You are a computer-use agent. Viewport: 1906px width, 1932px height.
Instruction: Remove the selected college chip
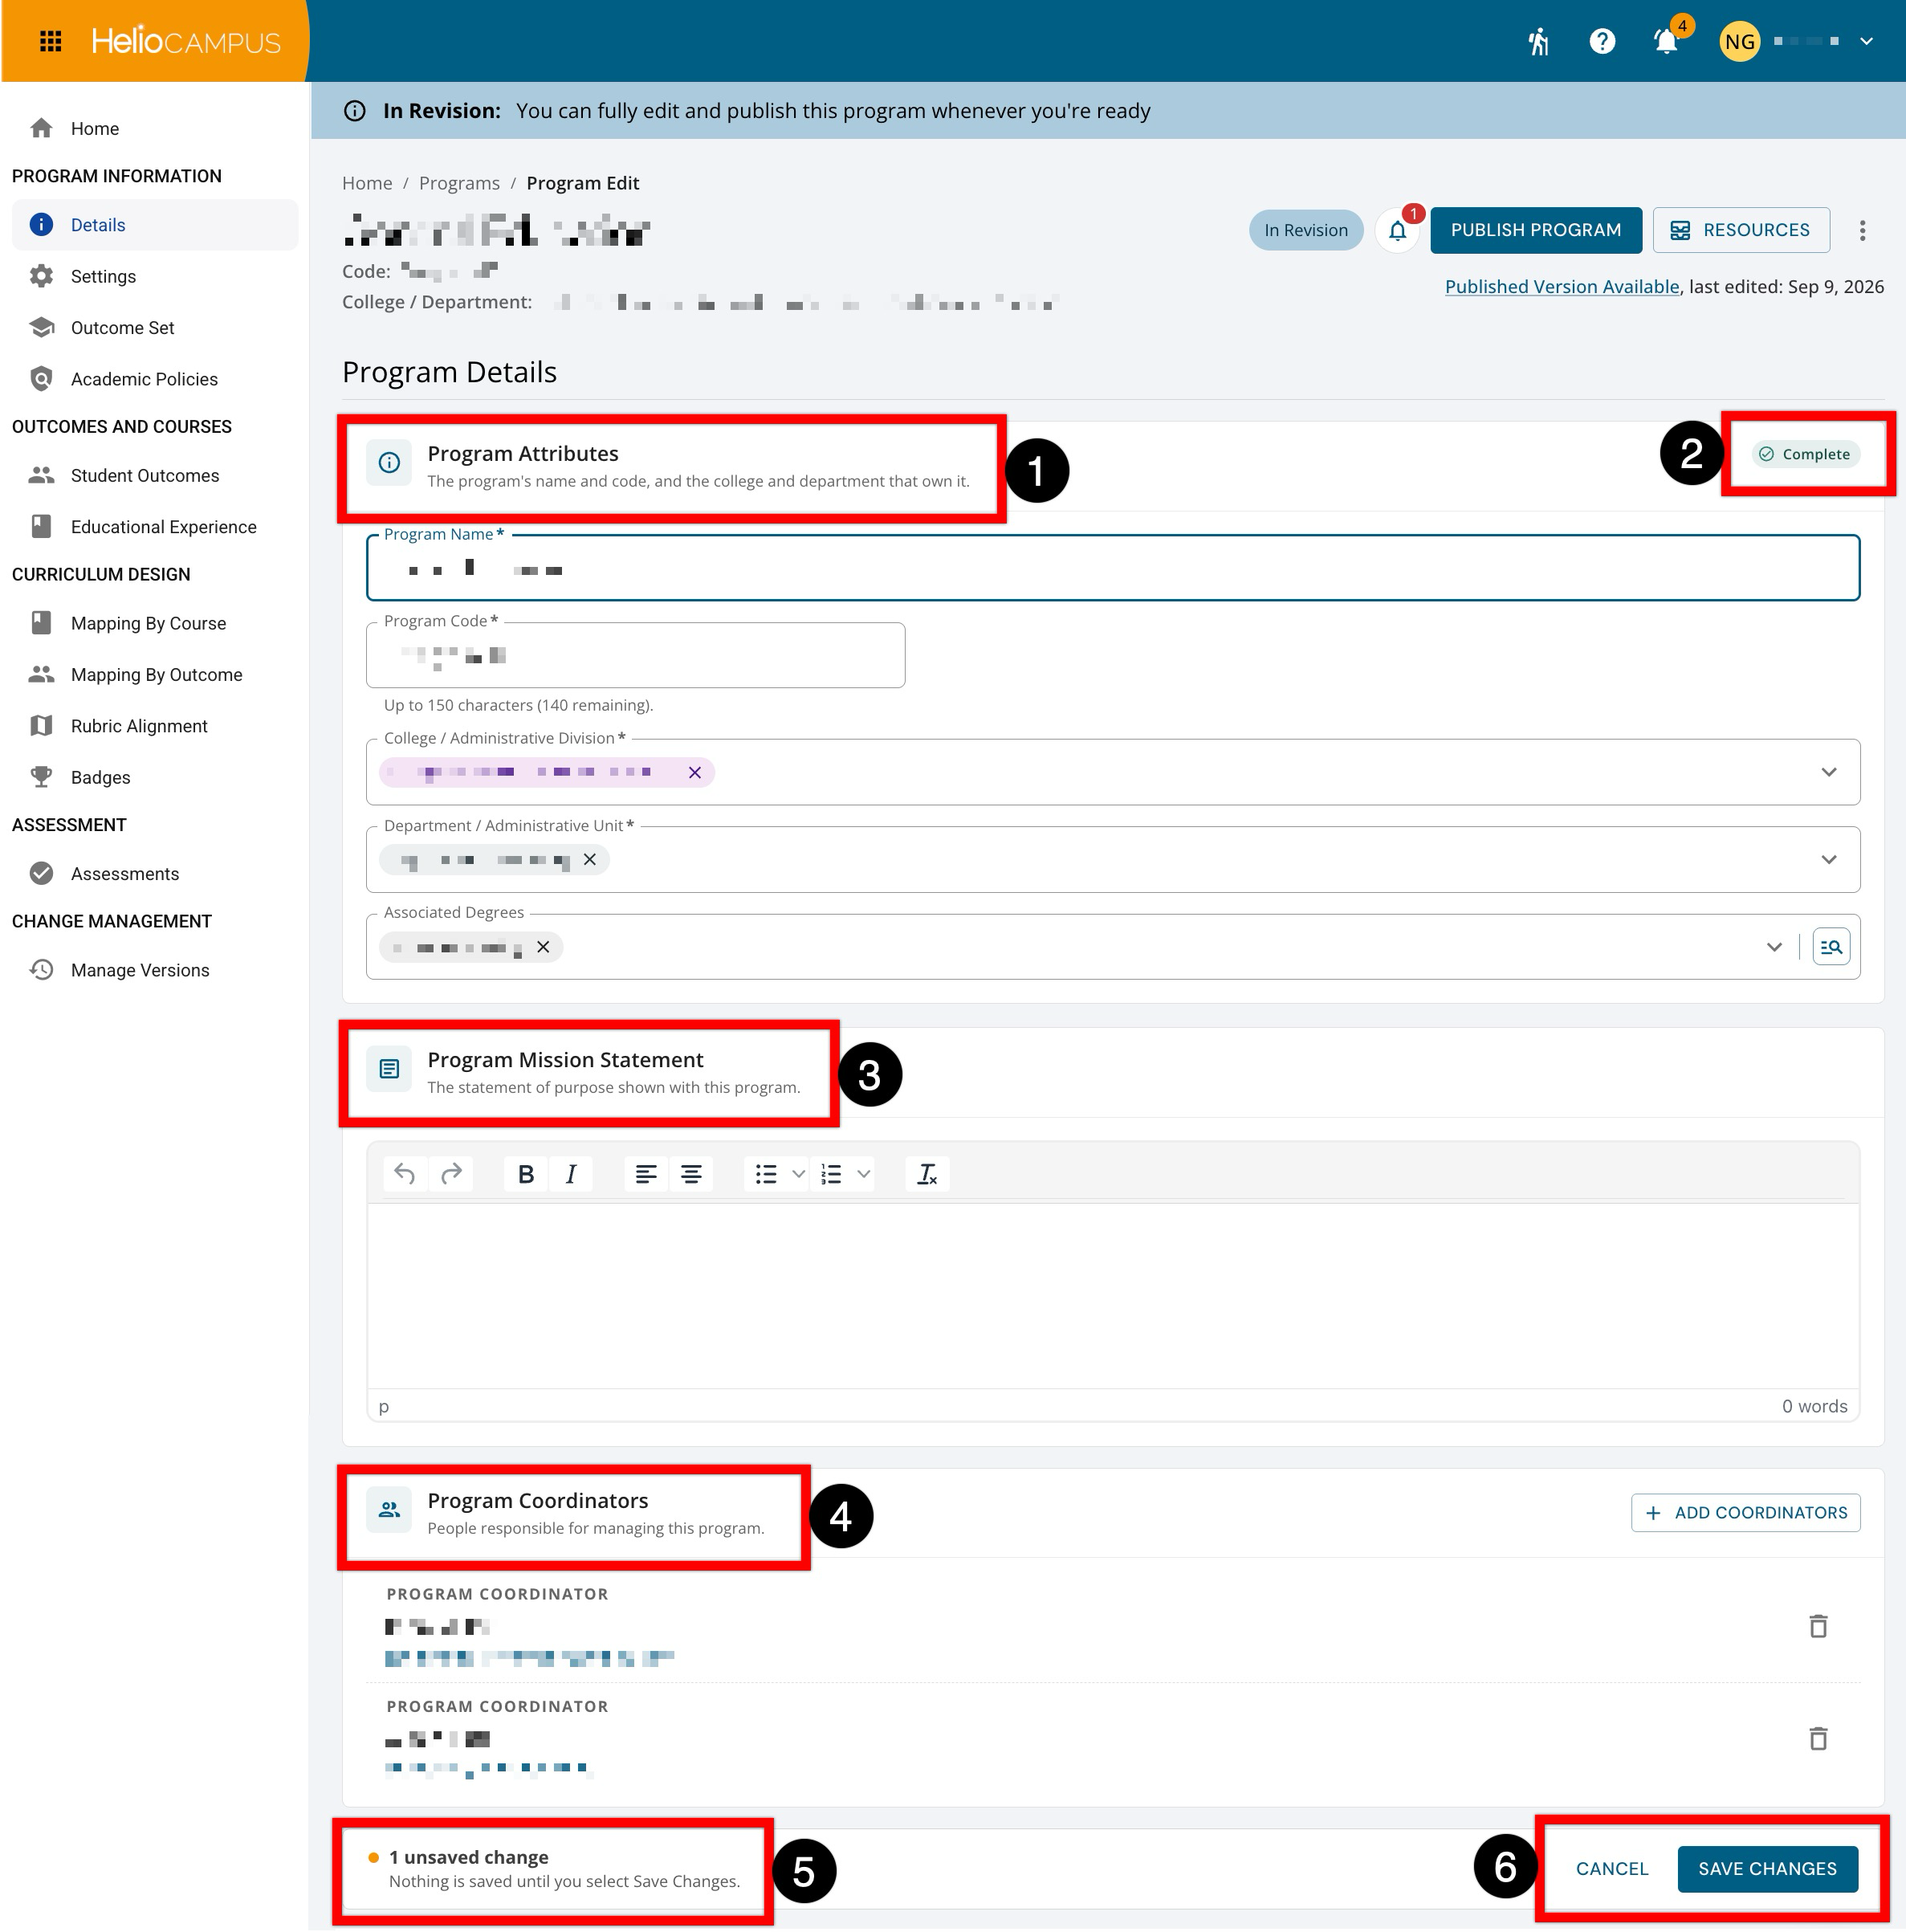[x=694, y=772]
